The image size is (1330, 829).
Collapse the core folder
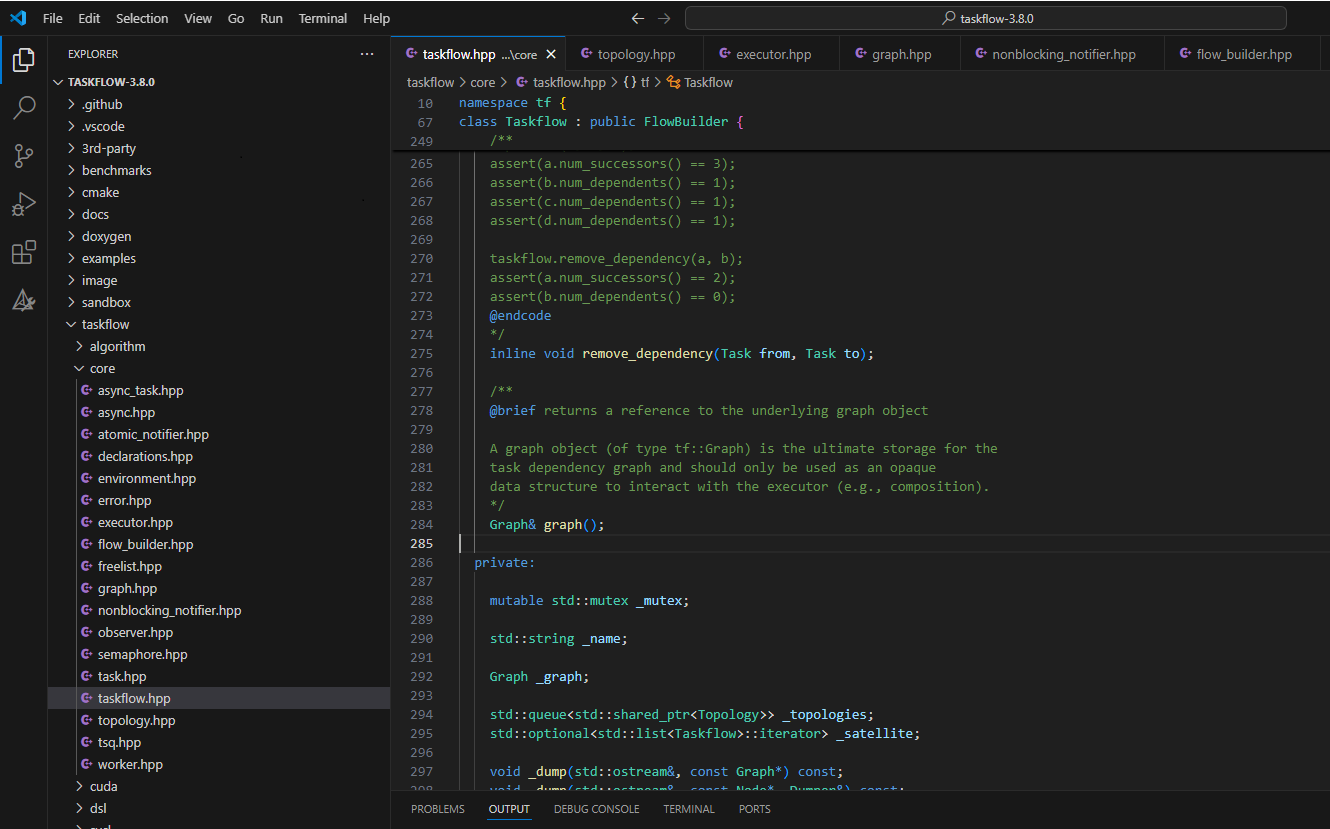102,368
